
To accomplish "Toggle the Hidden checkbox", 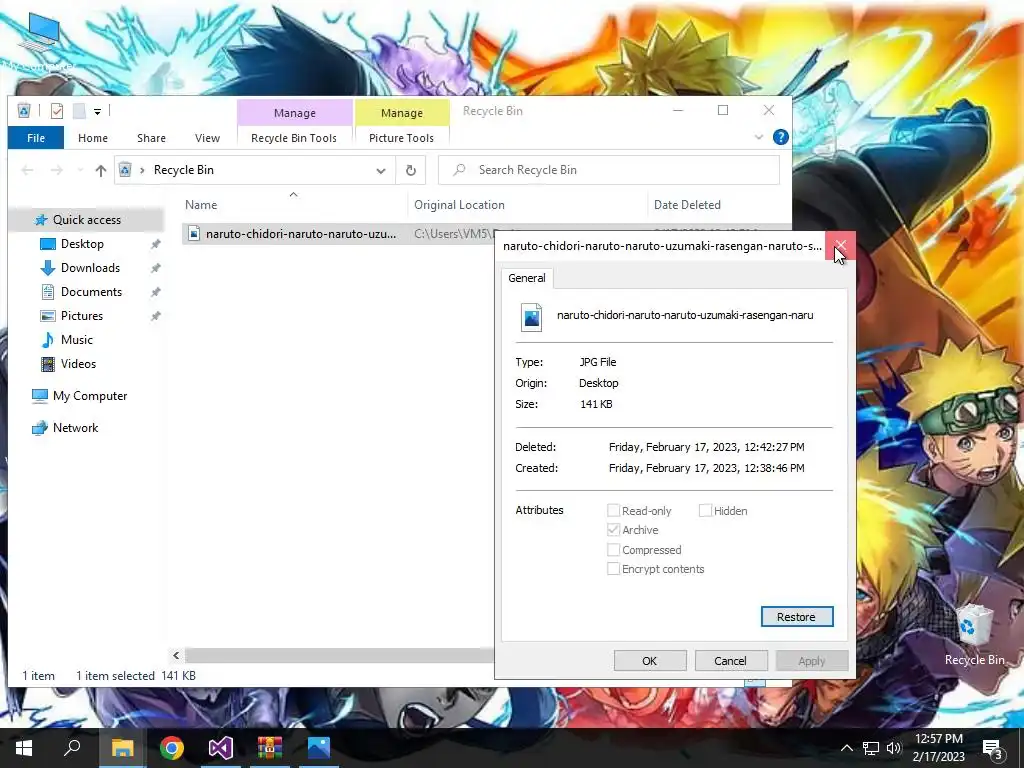I will tap(705, 511).
